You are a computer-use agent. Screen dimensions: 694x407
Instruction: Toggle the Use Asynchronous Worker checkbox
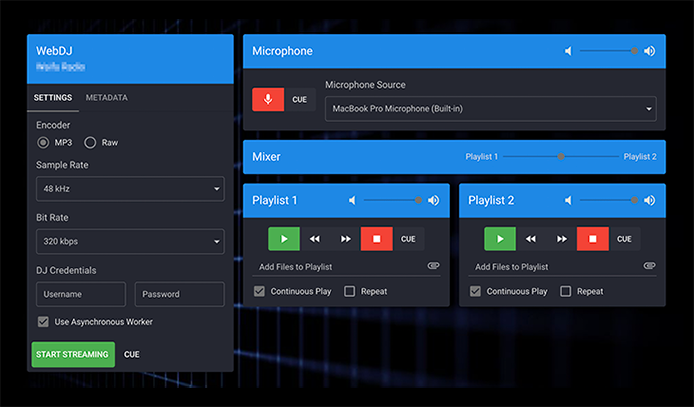point(43,322)
